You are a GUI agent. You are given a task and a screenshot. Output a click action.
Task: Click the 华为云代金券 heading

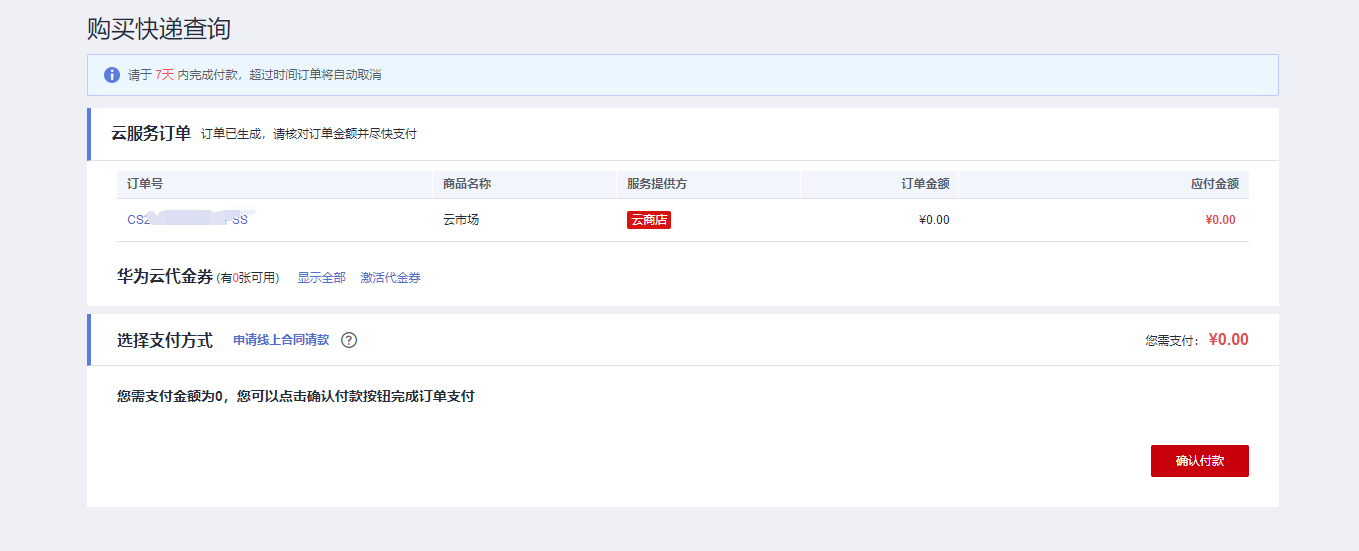165,277
